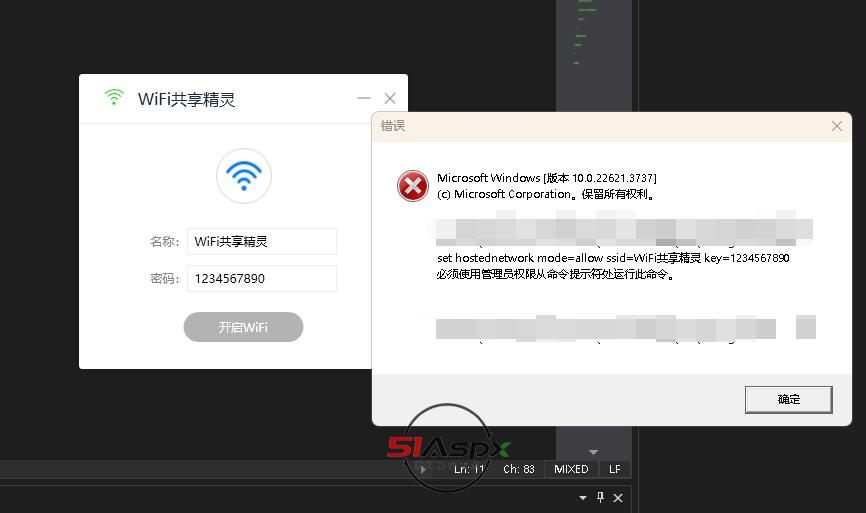Click the 错误 dialog title text
The width and height of the screenshot is (866, 513).
[393, 126]
